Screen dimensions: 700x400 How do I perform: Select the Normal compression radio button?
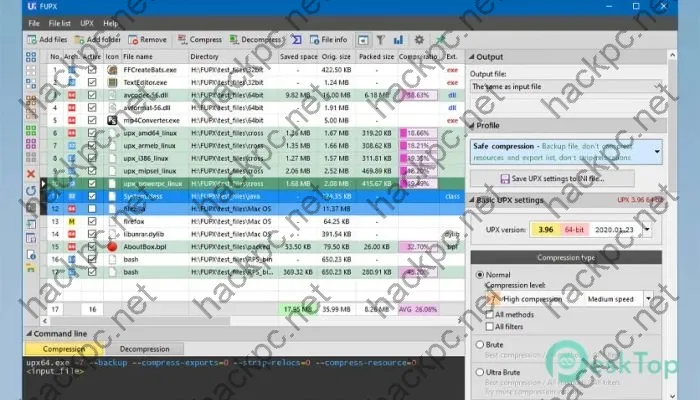pos(480,275)
